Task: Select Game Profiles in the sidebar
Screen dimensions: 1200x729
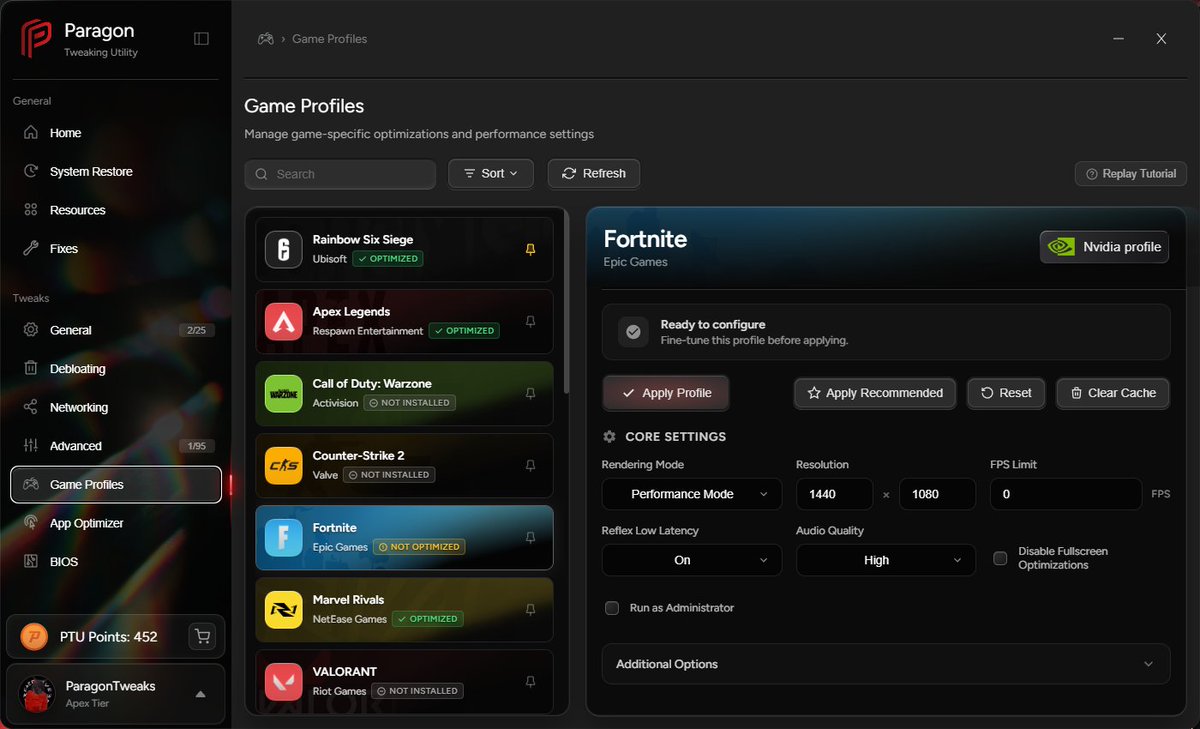Action: point(116,485)
